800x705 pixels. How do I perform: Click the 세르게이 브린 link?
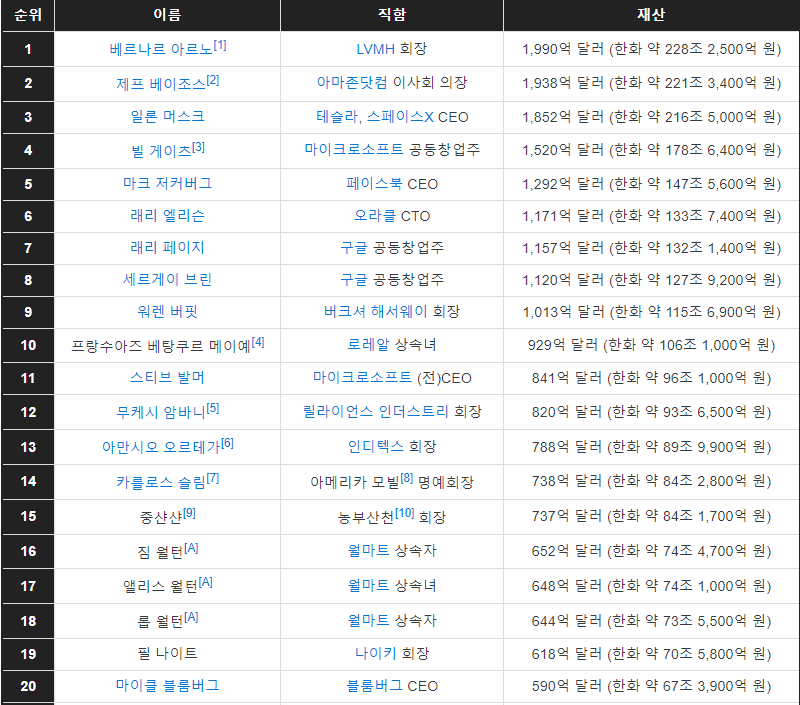(x=167, y=280)
